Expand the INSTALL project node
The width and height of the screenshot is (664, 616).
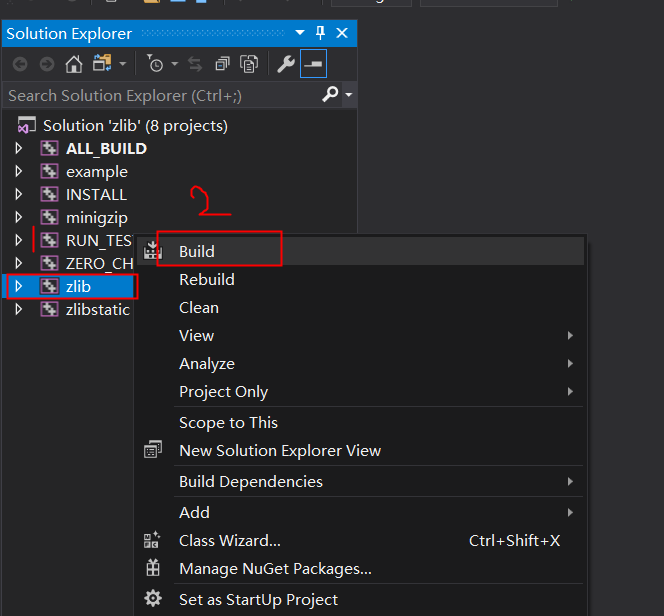point(19,194)
